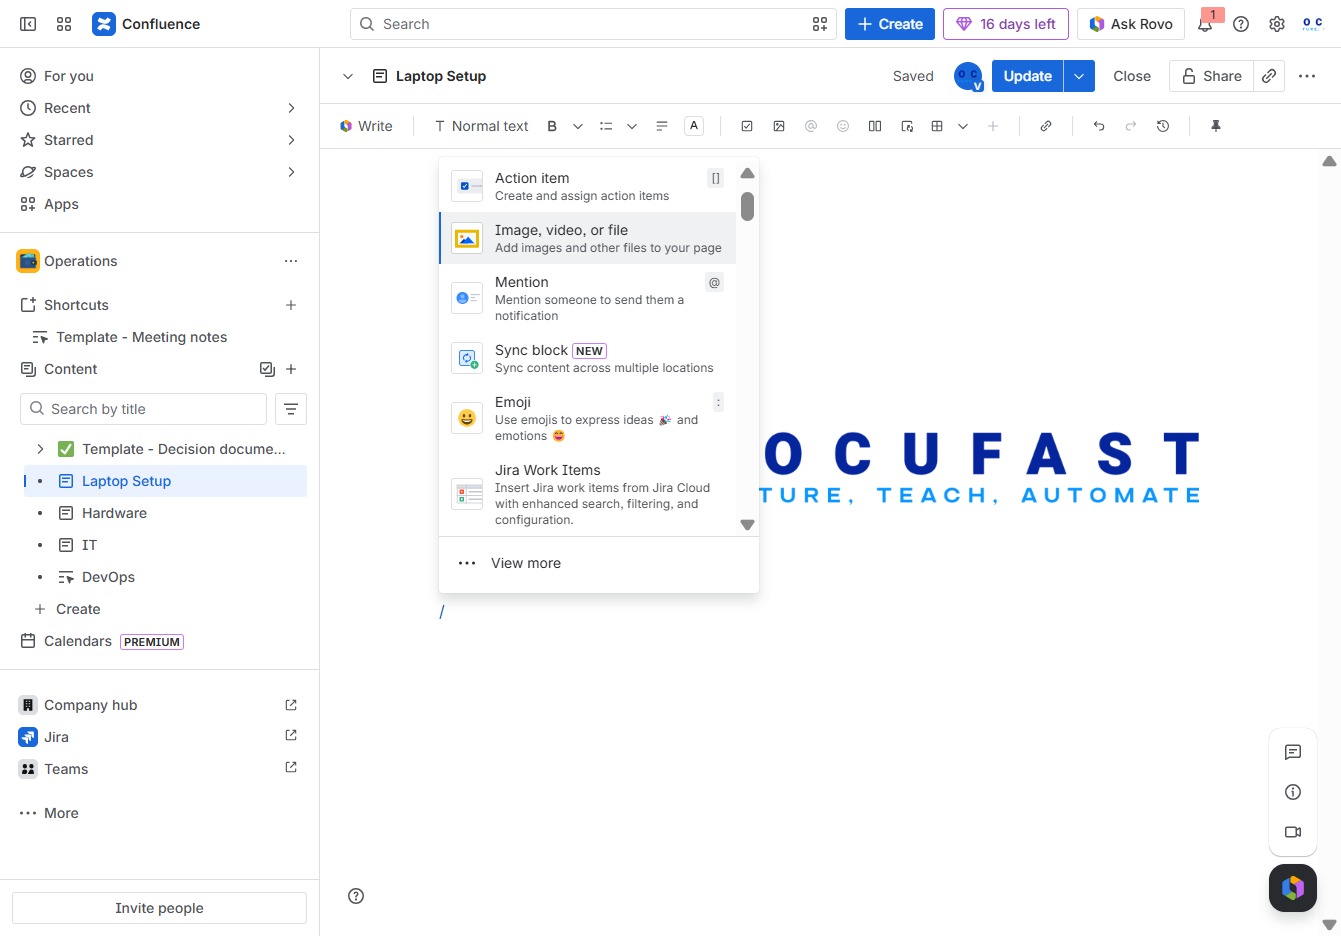Open notifications bell
The image size is (1341, 936).
pyautogui.click(x=1205, y=24)
